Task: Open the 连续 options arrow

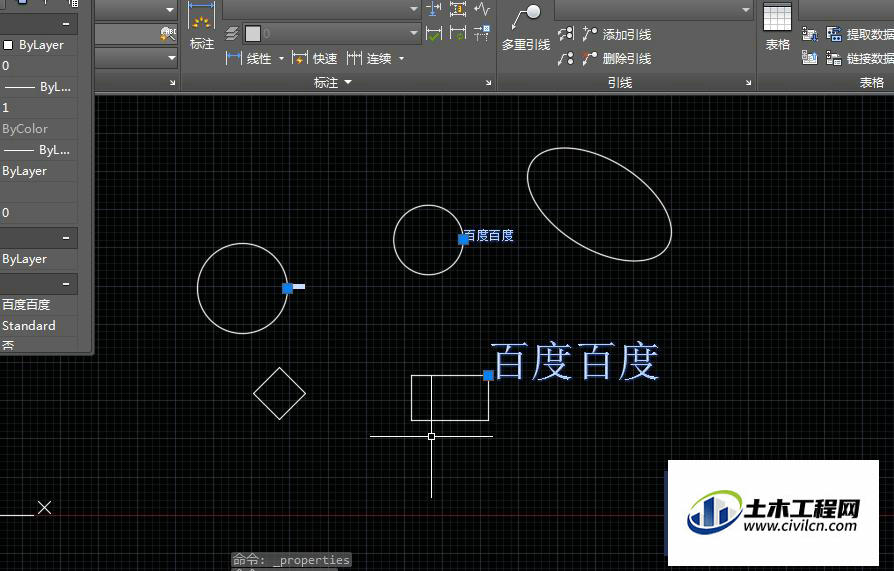Action: click(x=401, y=59)
